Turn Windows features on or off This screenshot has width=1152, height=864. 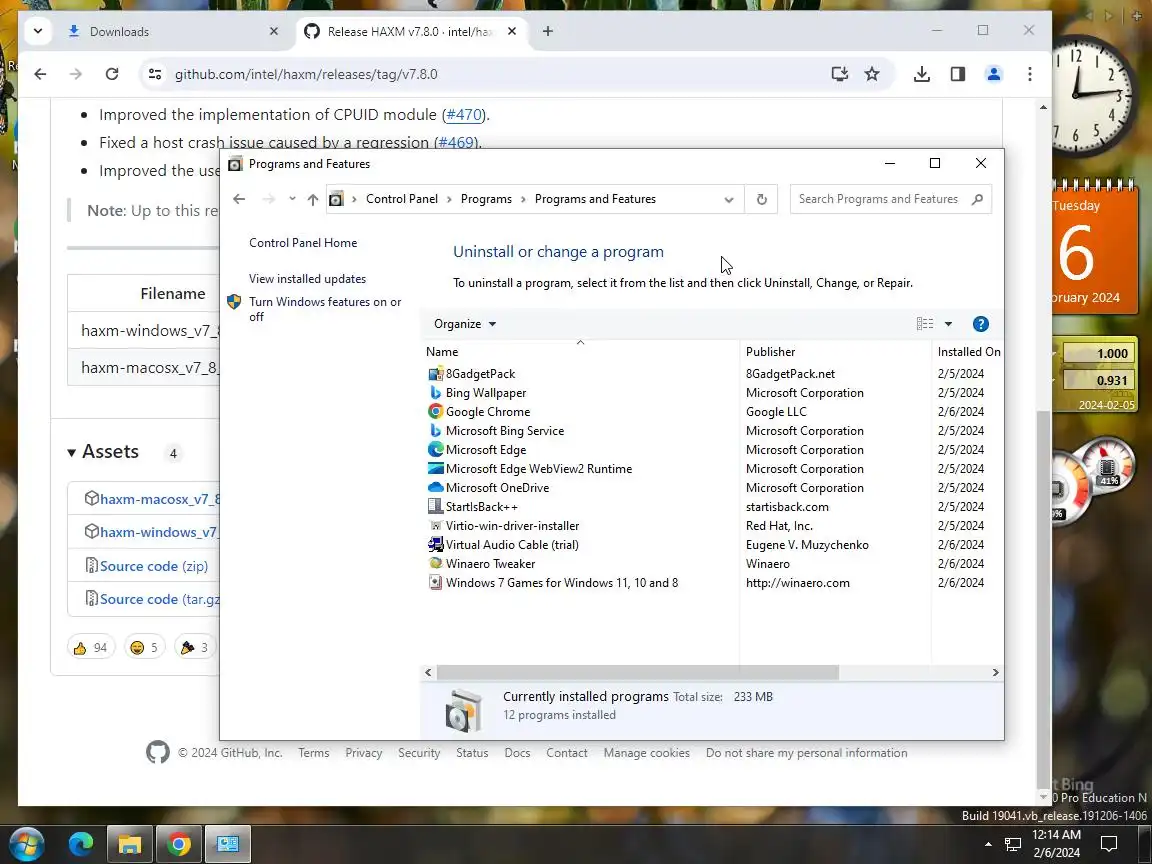(x=325, y=309)
